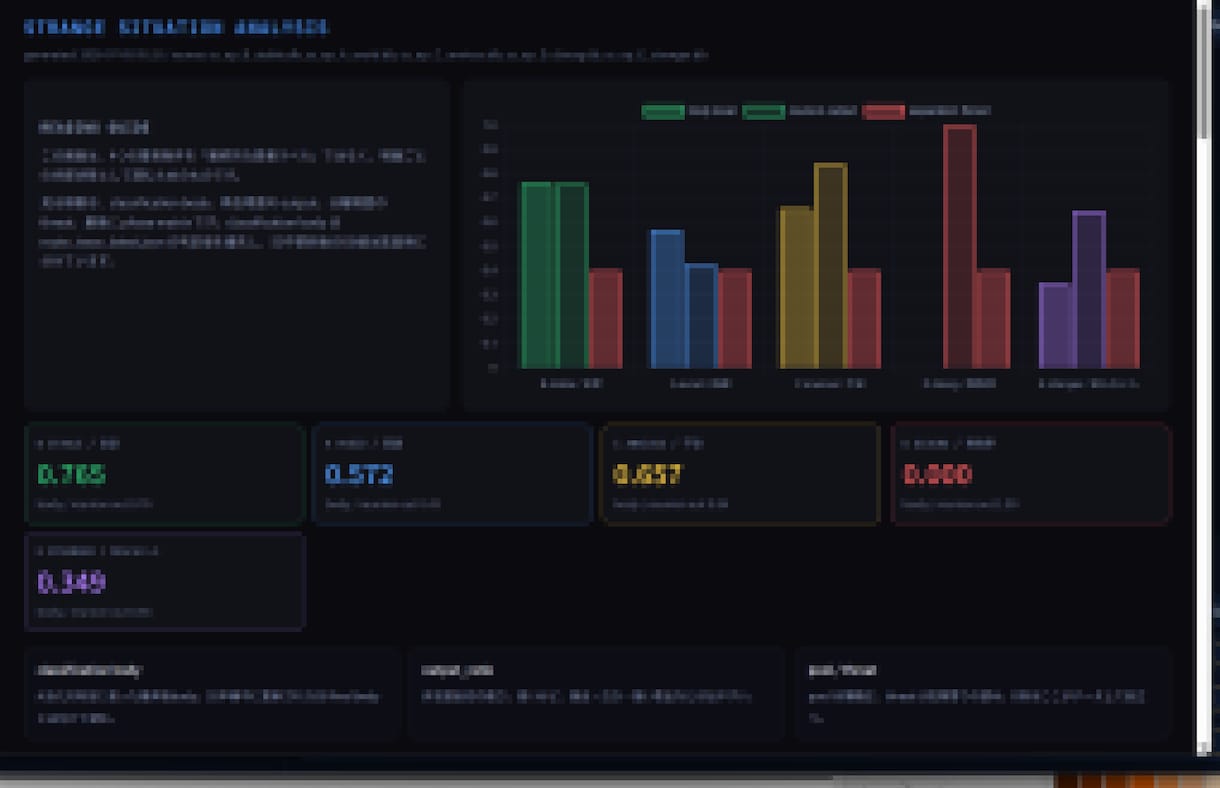Toggle the red legend swatch entry

[x=884, y=111]
